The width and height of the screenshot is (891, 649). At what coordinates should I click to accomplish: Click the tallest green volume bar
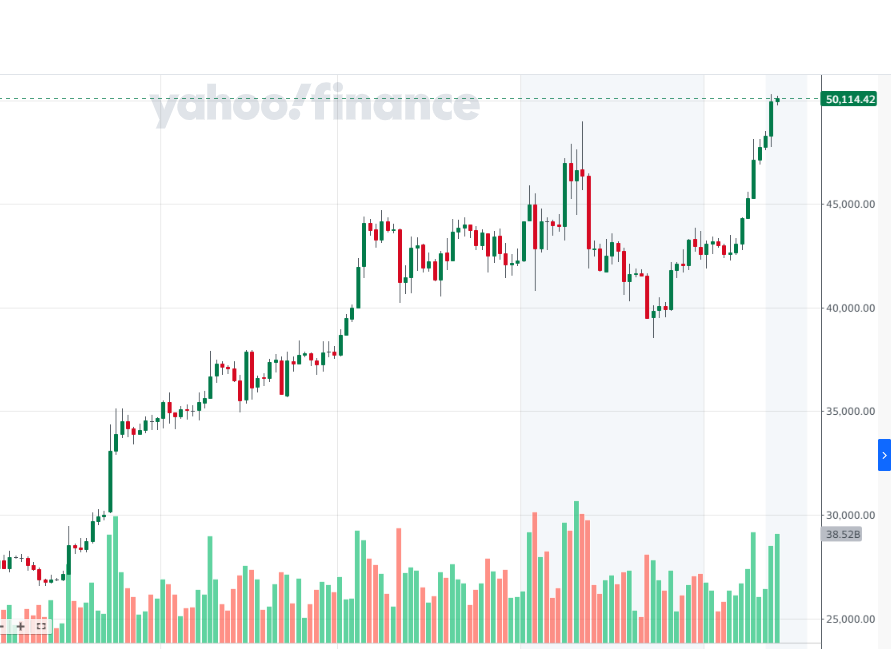point(577,570)
